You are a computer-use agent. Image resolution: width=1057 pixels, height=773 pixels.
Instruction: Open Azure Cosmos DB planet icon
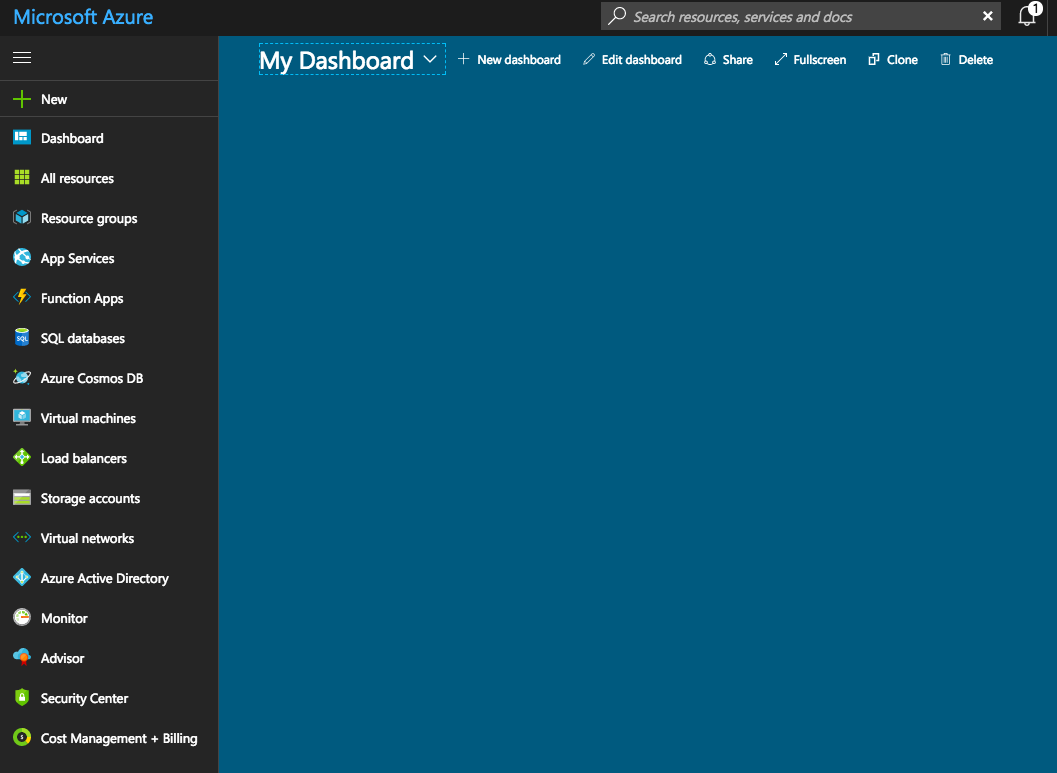pos(21,378)
